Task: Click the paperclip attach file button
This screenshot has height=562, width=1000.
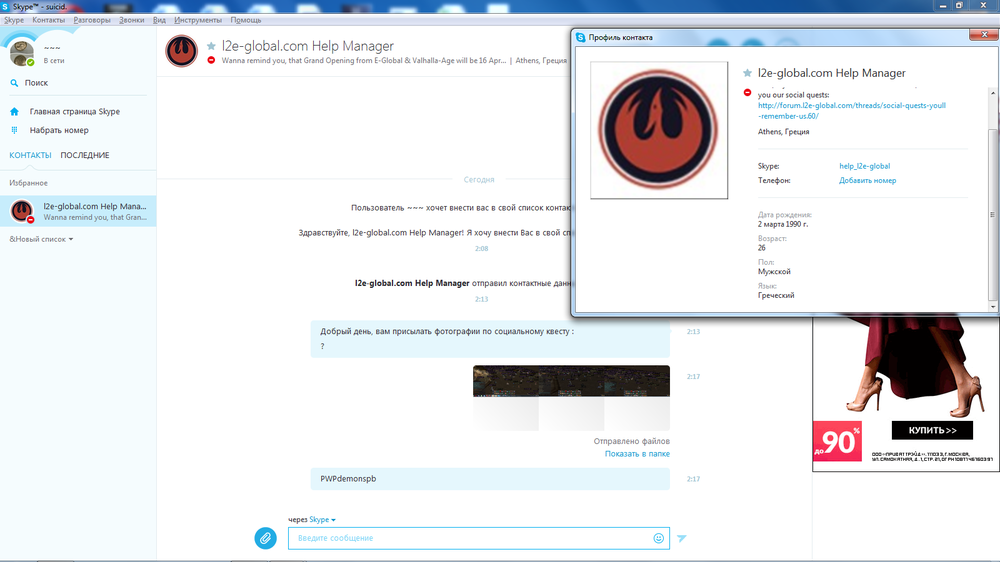Action: pos(265,538)
